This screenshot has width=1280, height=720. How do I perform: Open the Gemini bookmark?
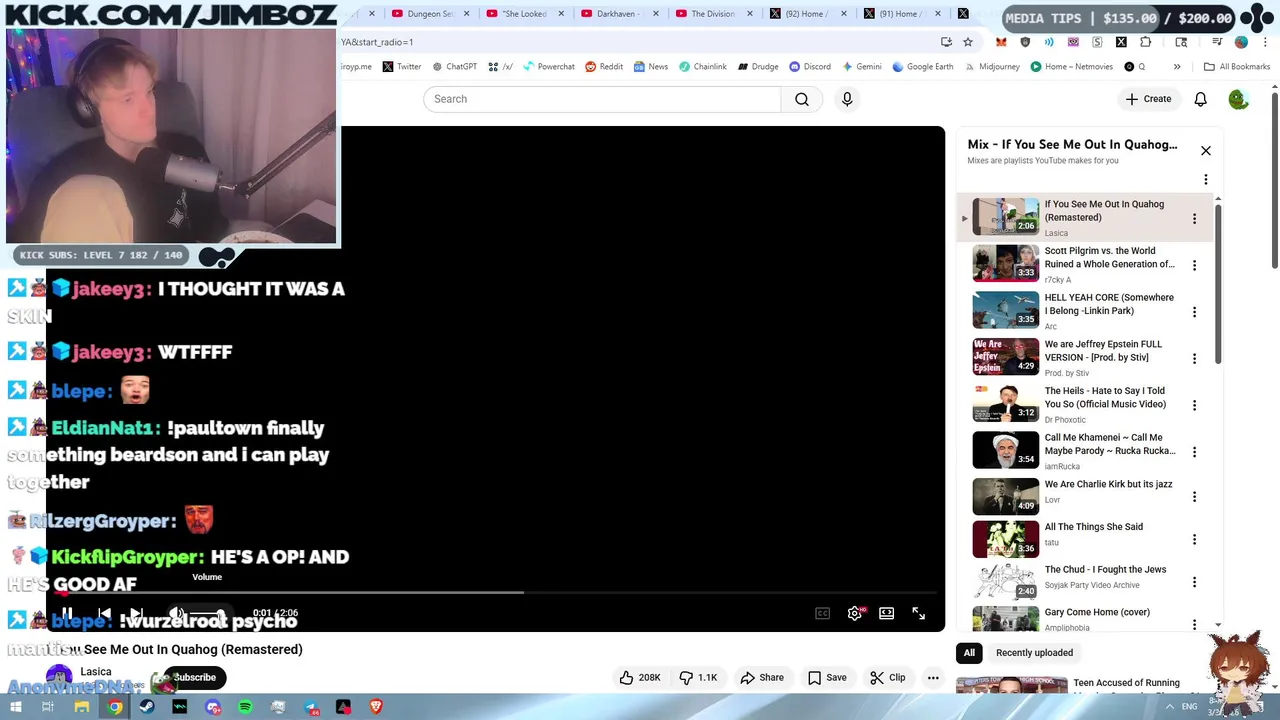pos(862,67)
